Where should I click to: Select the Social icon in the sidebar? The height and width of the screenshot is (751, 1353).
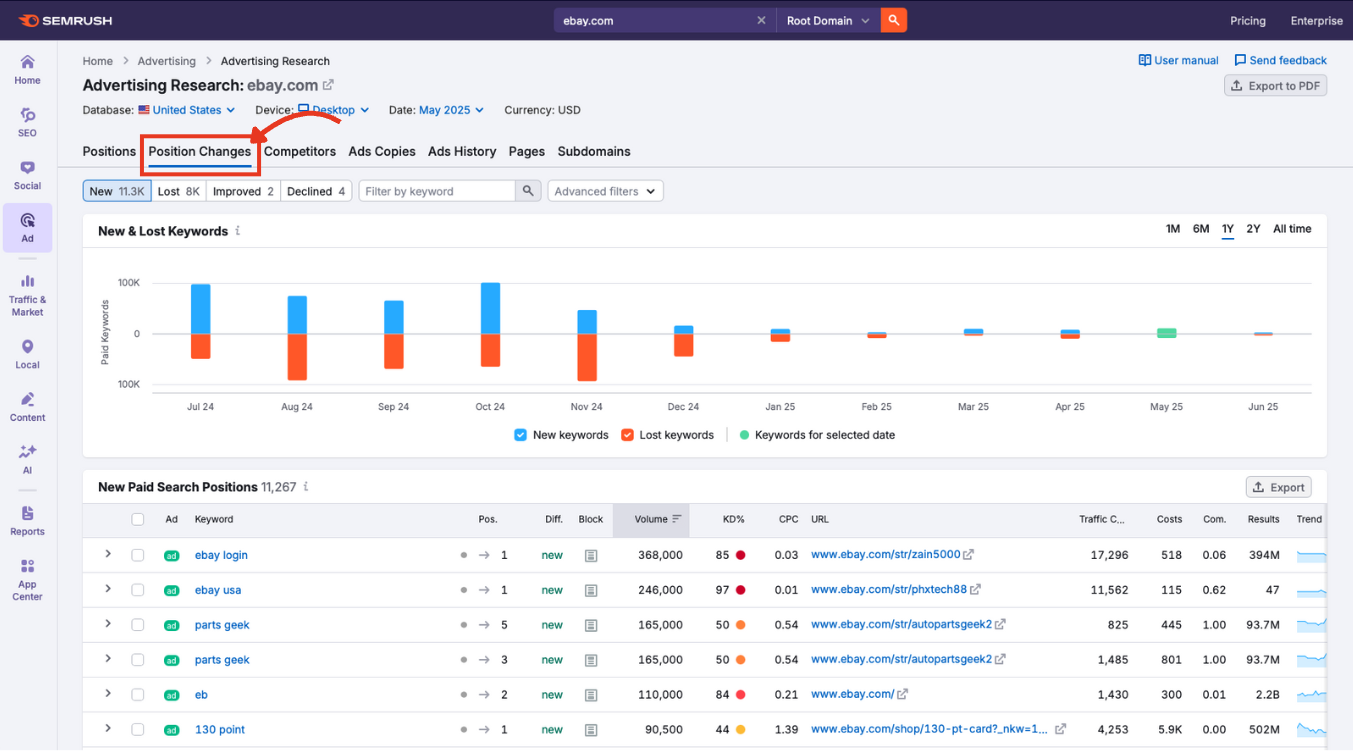point(27,170)
